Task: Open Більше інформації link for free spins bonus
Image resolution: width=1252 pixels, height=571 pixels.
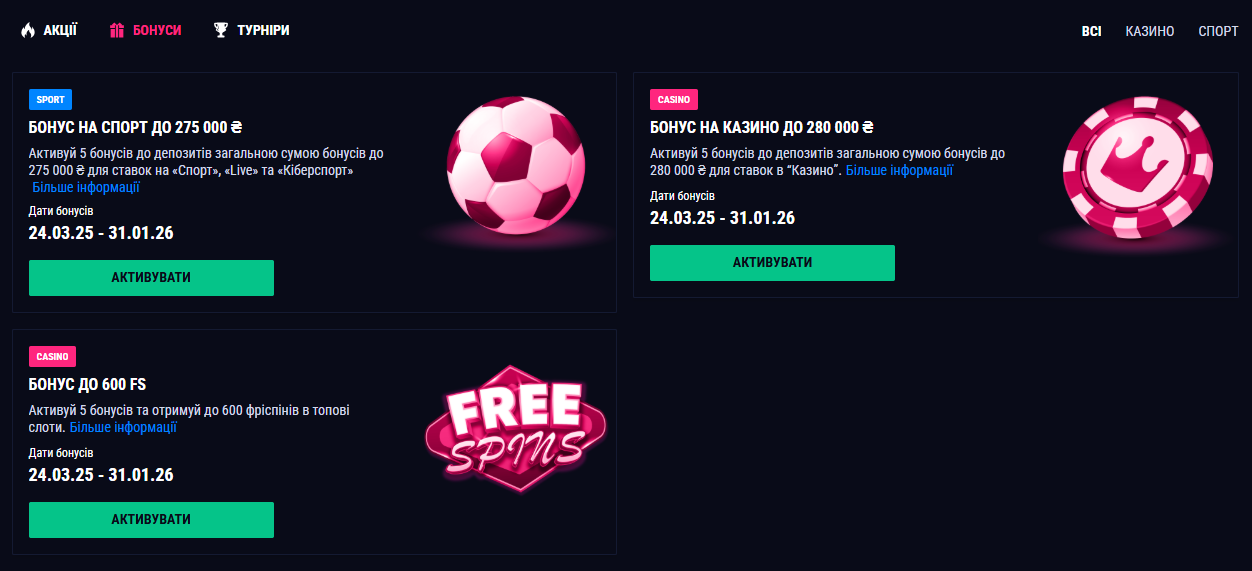Action: pos(123,427)
